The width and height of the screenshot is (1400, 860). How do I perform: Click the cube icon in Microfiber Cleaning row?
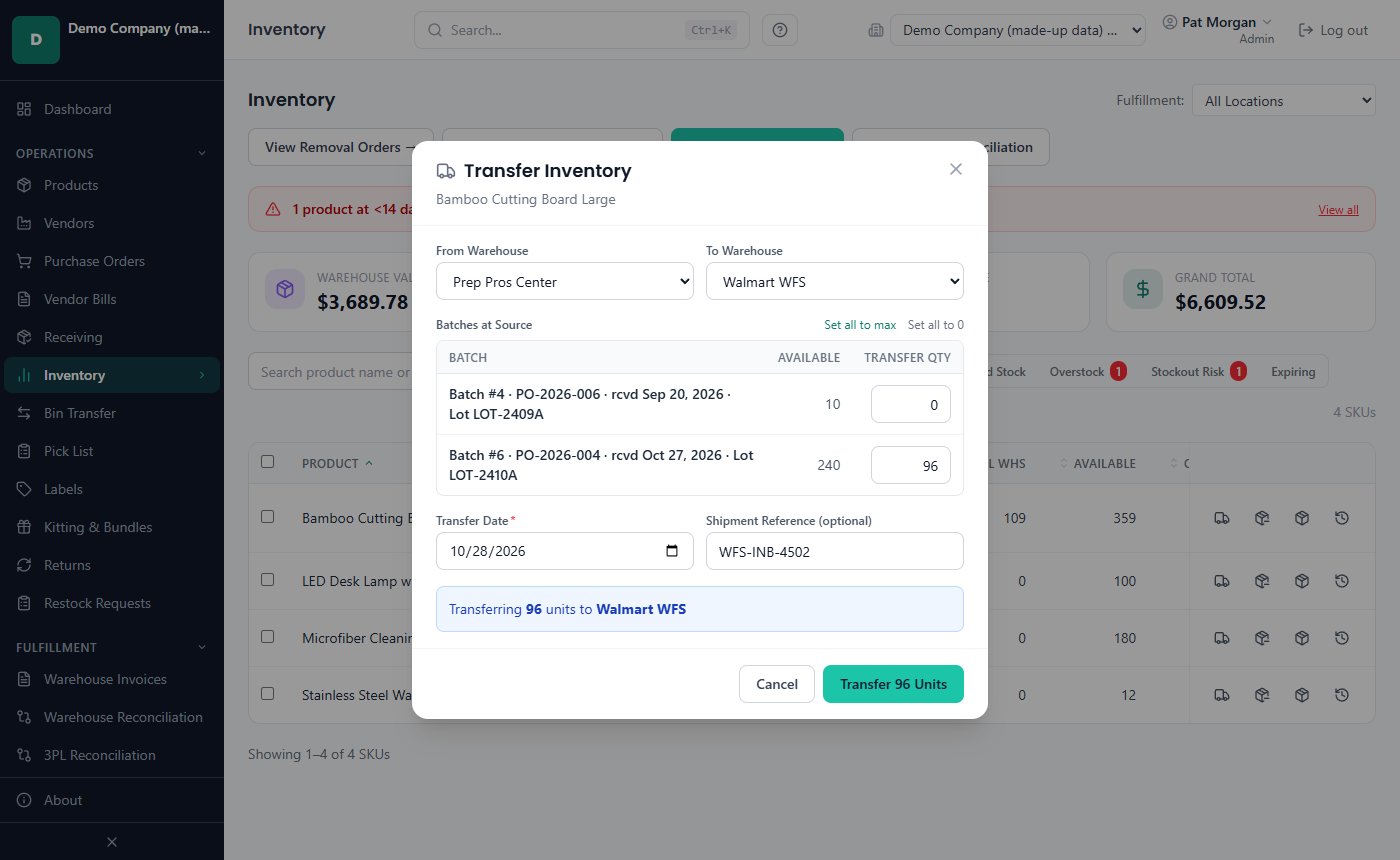point(1302,638)
